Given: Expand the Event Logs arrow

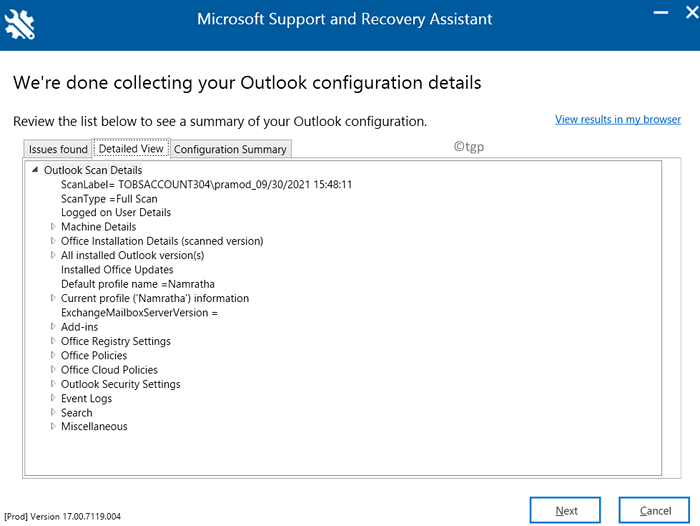Looking at the screenshot, I should pos(53,399).
